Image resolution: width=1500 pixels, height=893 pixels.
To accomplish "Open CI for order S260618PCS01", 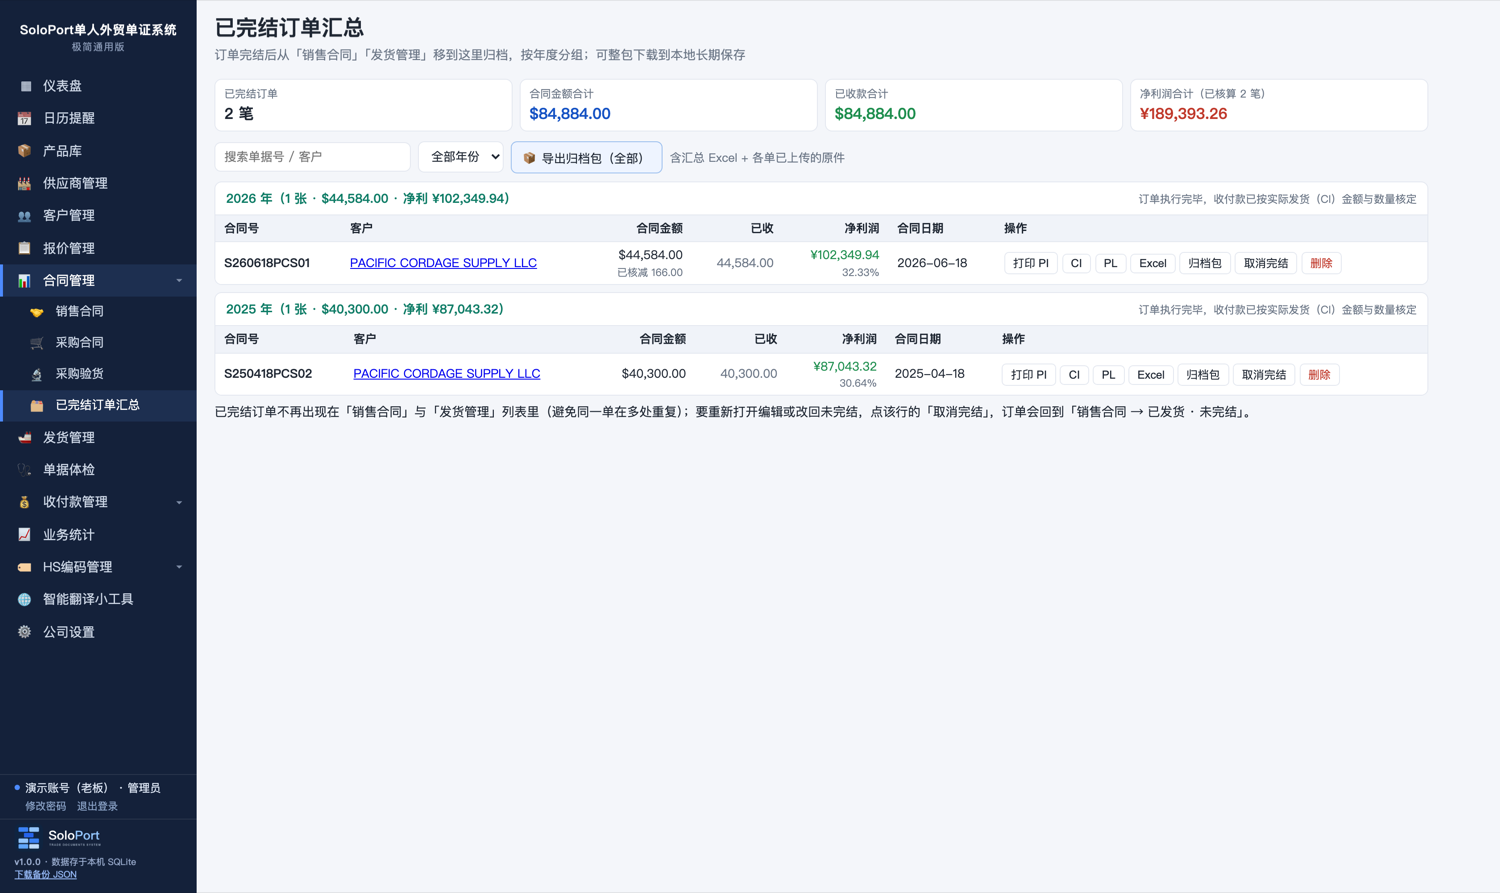I will pos(1076,263).
